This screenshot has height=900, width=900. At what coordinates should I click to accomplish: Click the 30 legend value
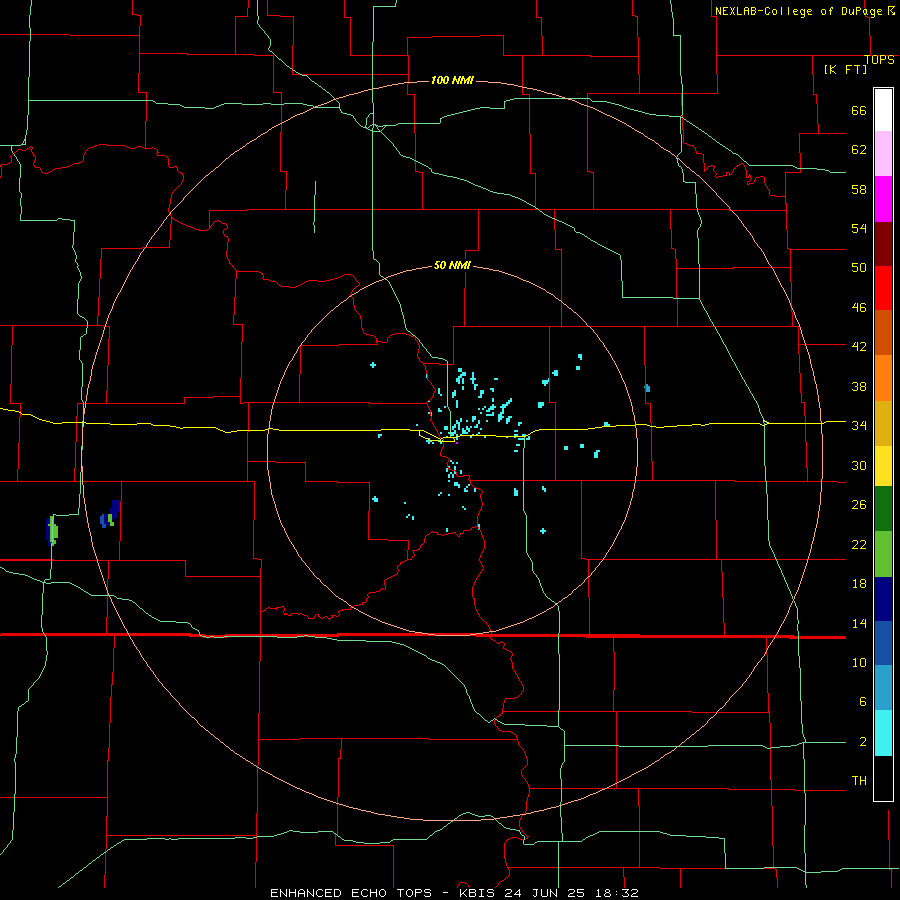tap(859, 465)
